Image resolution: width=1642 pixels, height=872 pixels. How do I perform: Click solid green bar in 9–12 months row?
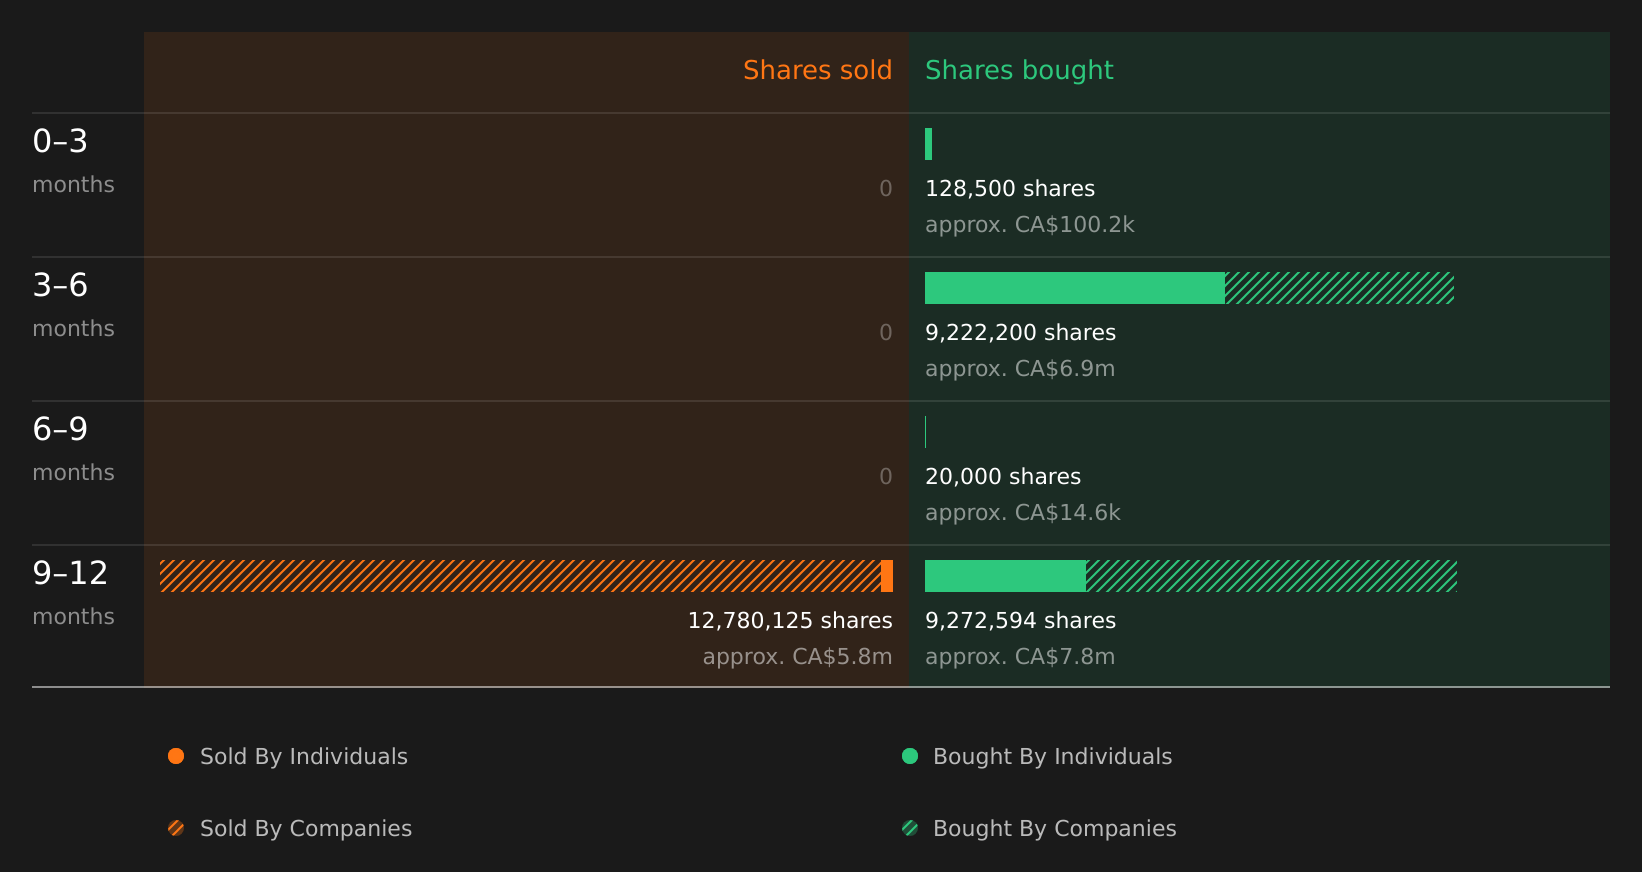coord(1005,576)
